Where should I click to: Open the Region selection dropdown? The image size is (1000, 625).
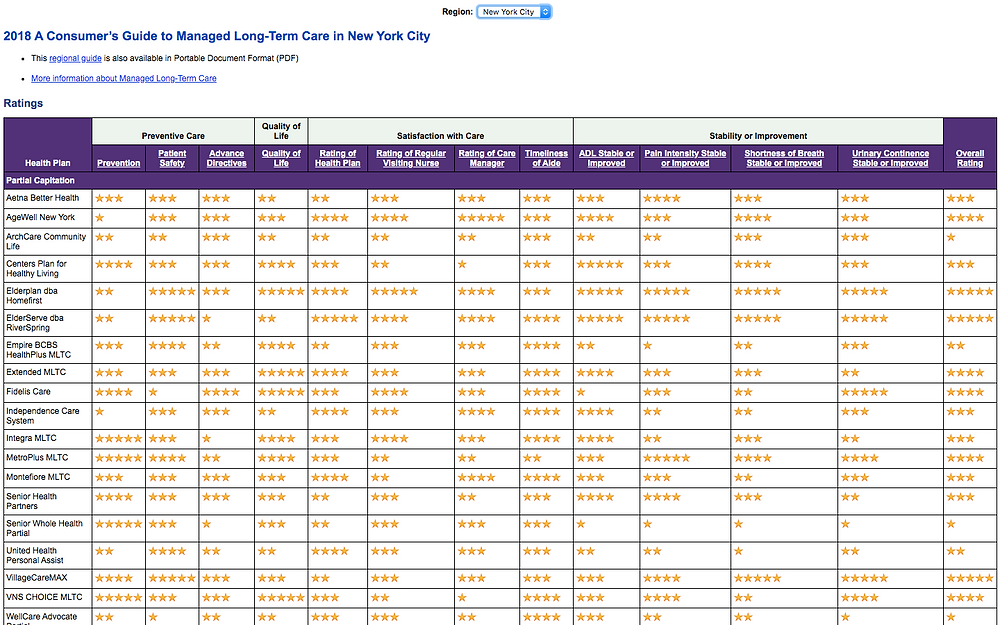coord(514,12)
